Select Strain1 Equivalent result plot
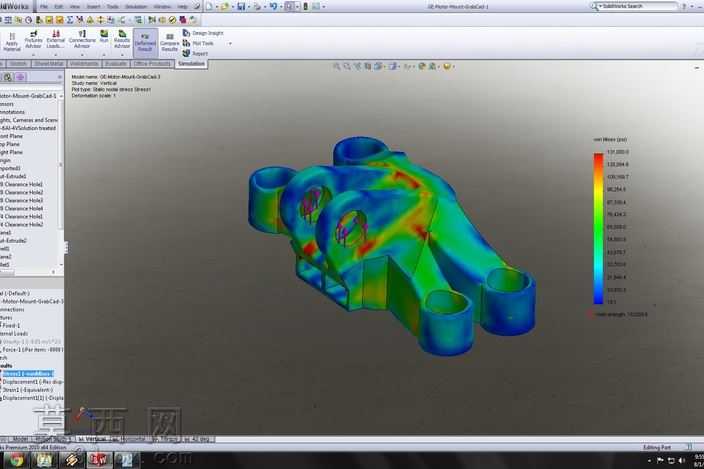Image resolution: width=704 pixels, height=469 pixels. click(x=27, y=390)
